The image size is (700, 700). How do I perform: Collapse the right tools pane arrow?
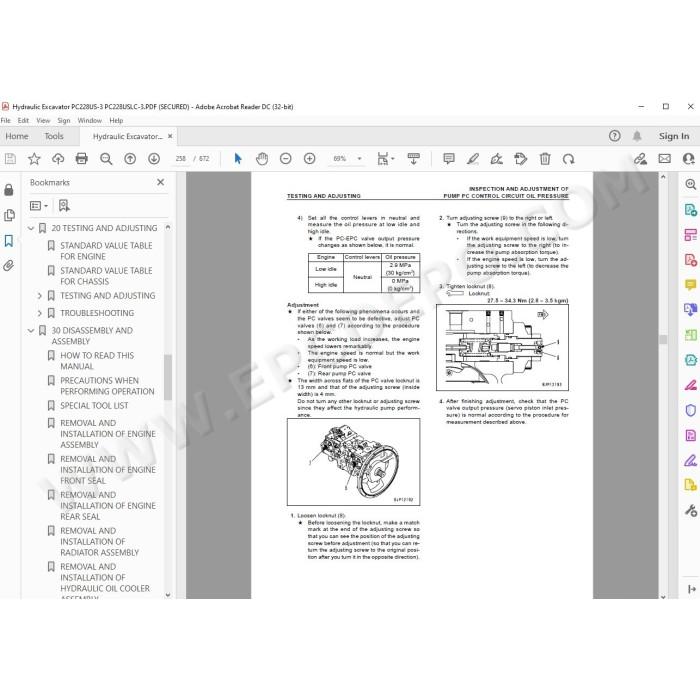(x=692, y=589)
